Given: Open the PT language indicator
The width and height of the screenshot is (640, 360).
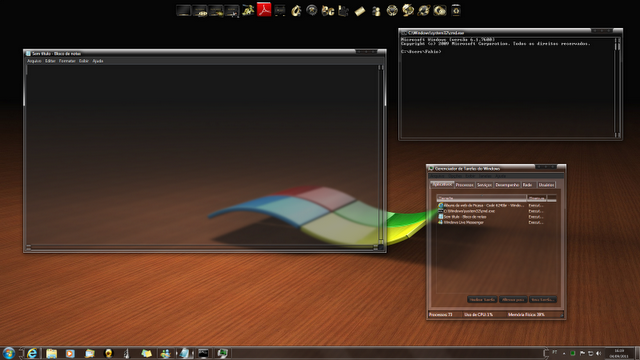Looking at the screenshot, I should pyautogui.click(x=555, y=352).
